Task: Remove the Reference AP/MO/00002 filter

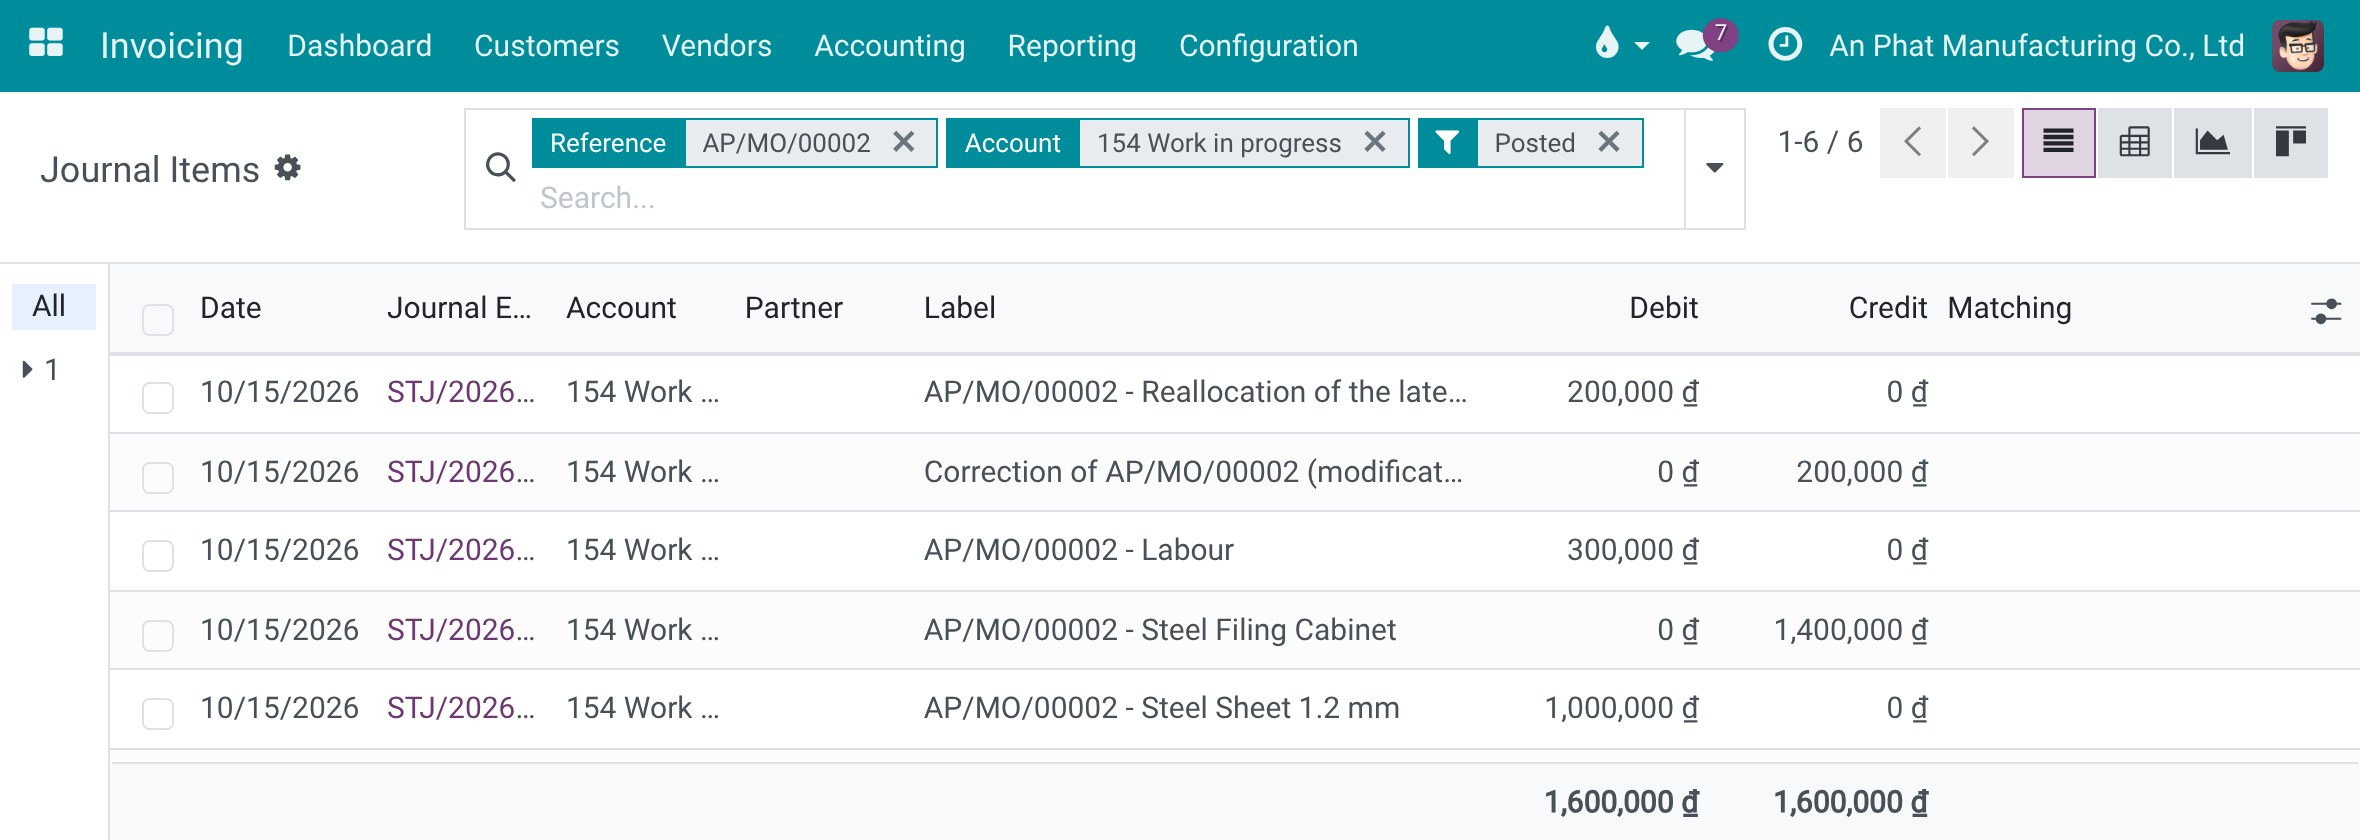Action: coord(904,142)
